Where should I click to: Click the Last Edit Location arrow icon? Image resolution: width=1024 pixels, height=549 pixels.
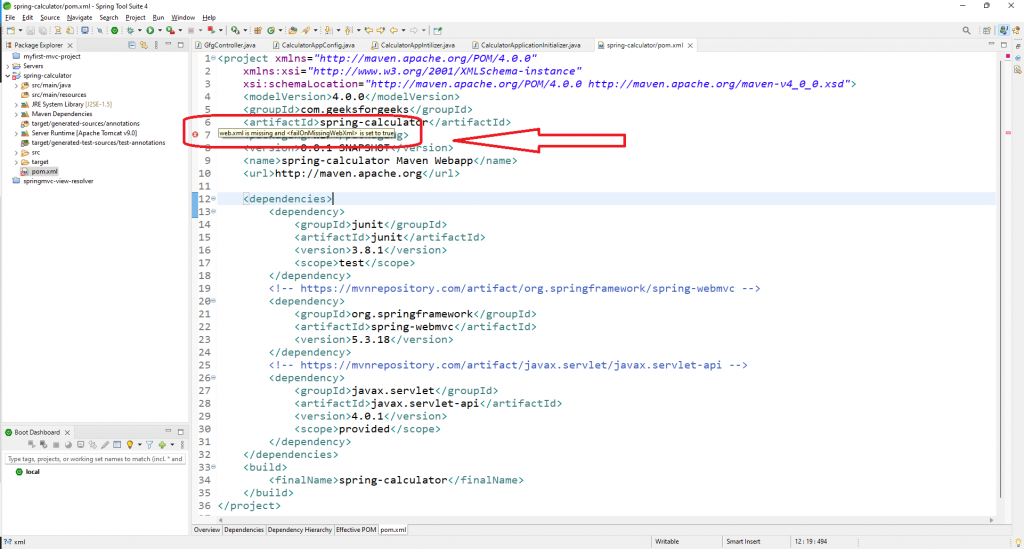[369, 30]
